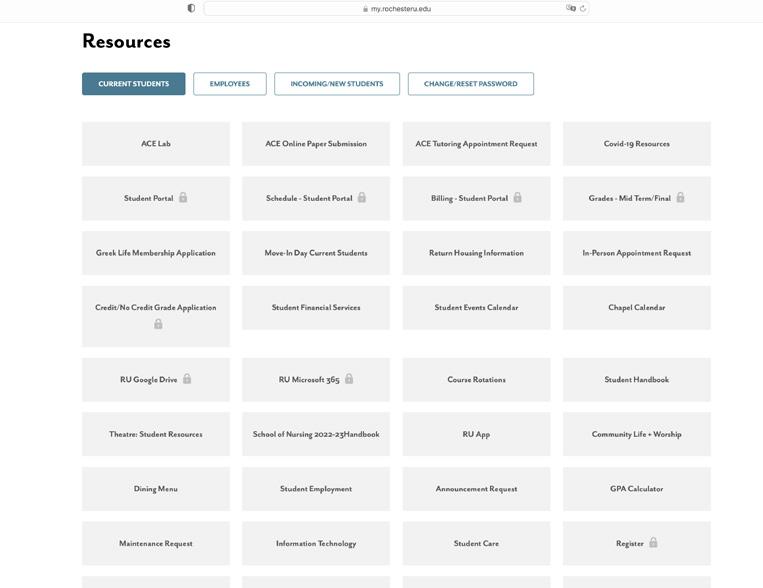Open ACE Online Paper Submission

click(316, 144)
